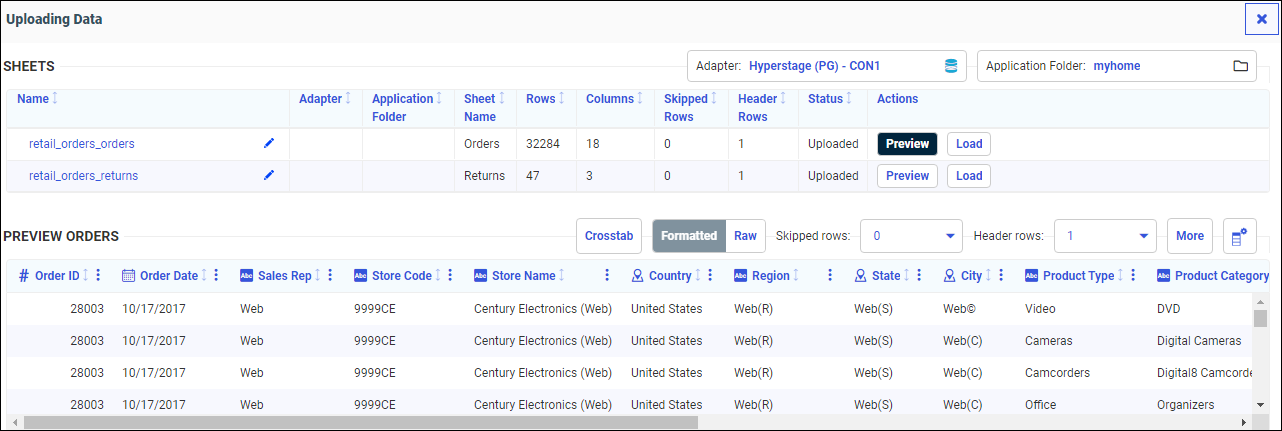The image size is (1282, 431).
Task: Preview the retail_orders_returns sheet
Action: pos(907,176)
